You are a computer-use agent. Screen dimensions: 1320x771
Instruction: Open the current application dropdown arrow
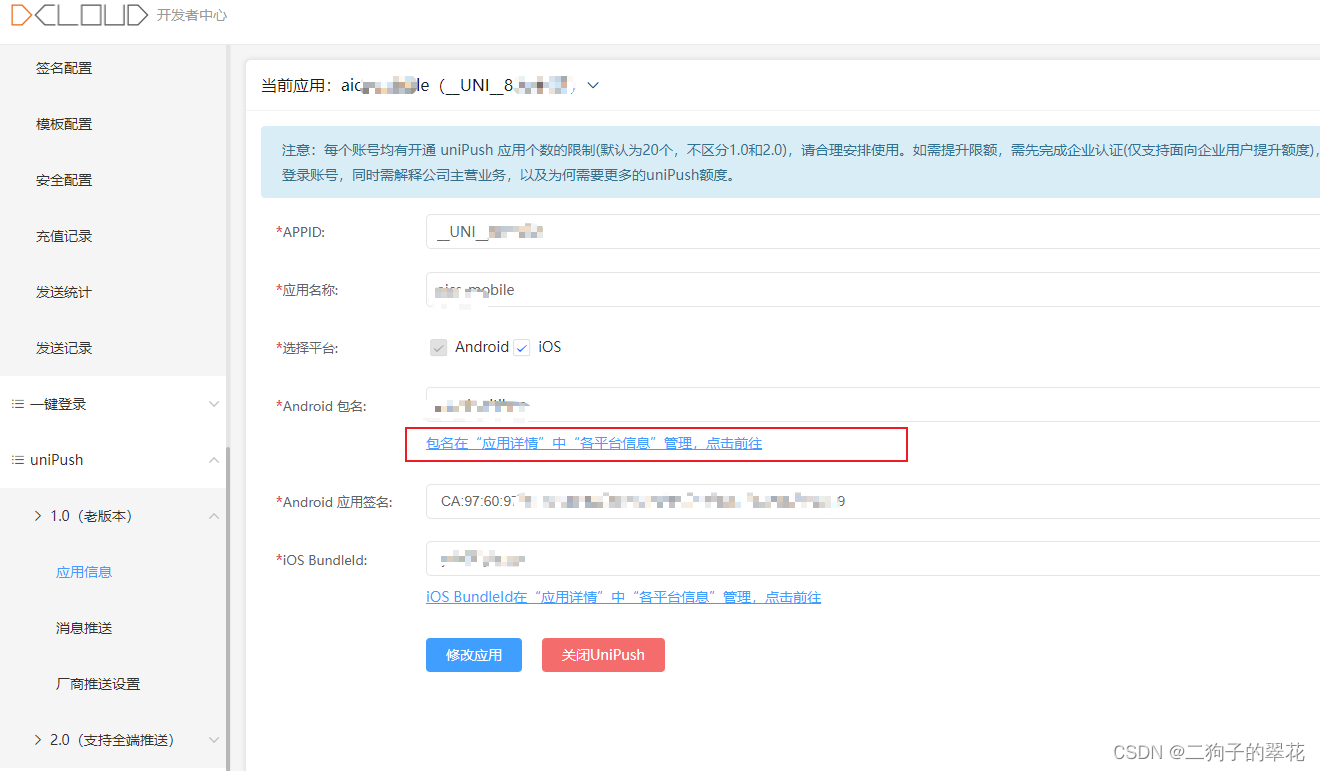(x=593, y=86)
